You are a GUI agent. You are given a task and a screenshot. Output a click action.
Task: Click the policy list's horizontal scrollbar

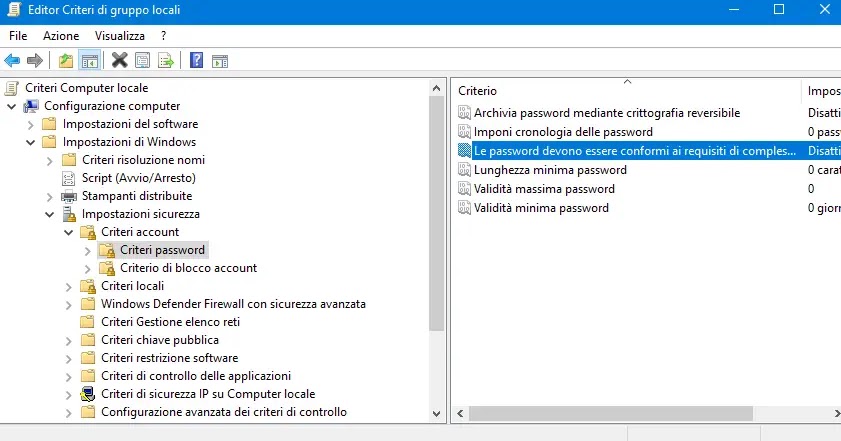pyautogui.click(x=640, y=413)
